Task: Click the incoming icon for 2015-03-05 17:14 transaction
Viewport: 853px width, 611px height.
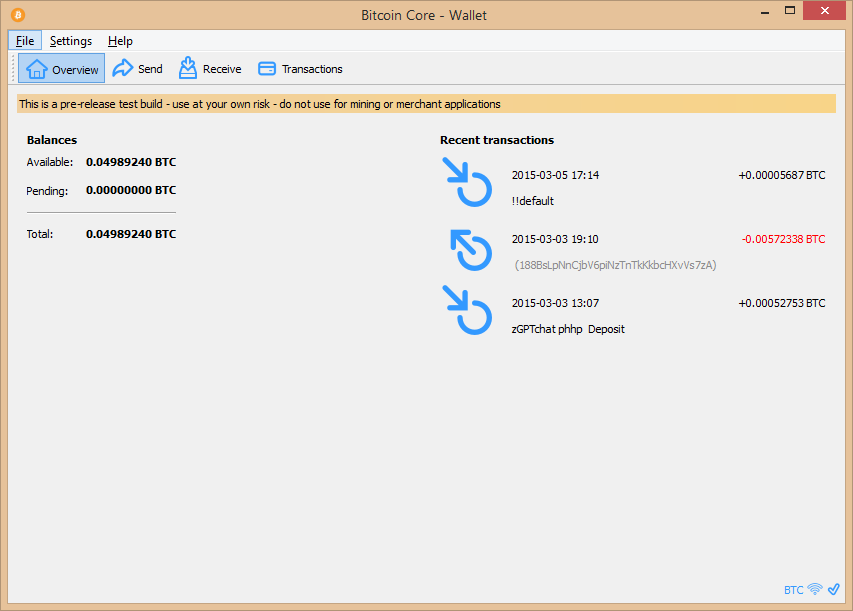Action: point(467,182)
